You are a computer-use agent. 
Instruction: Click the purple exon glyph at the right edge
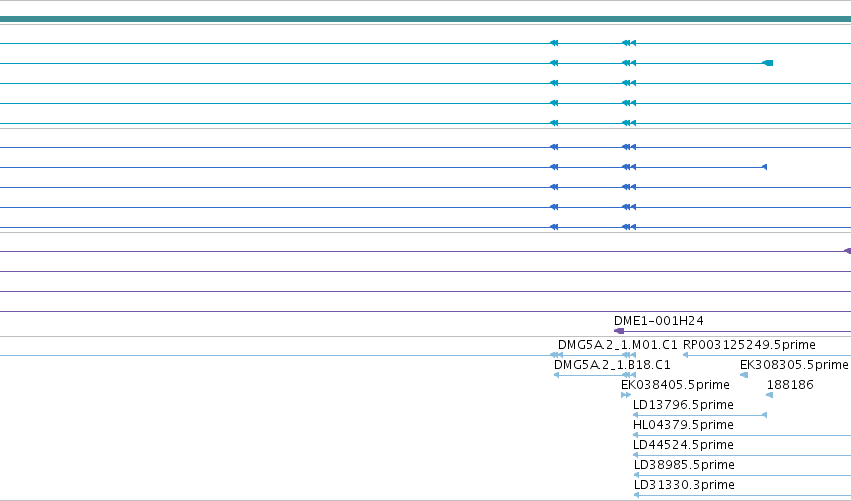tap(848, 251)
